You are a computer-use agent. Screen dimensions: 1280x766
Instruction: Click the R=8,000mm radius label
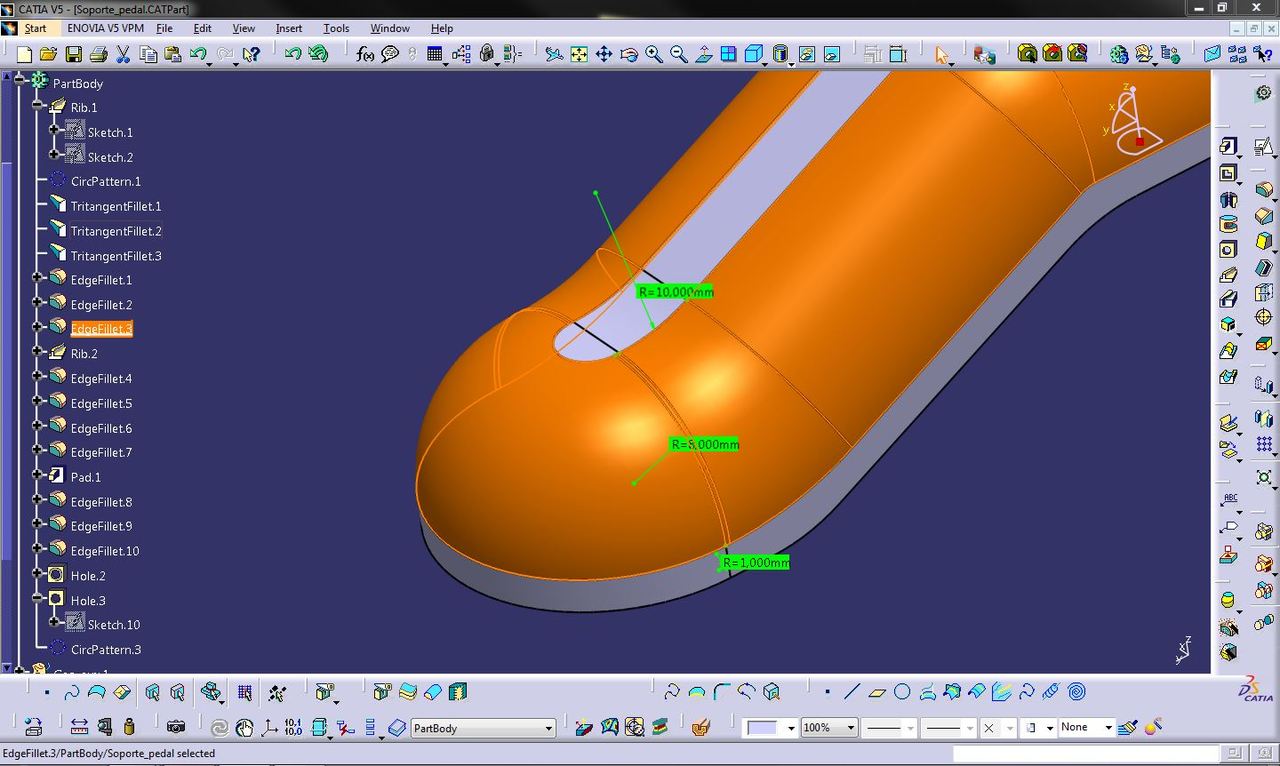[x=704, y=444]
